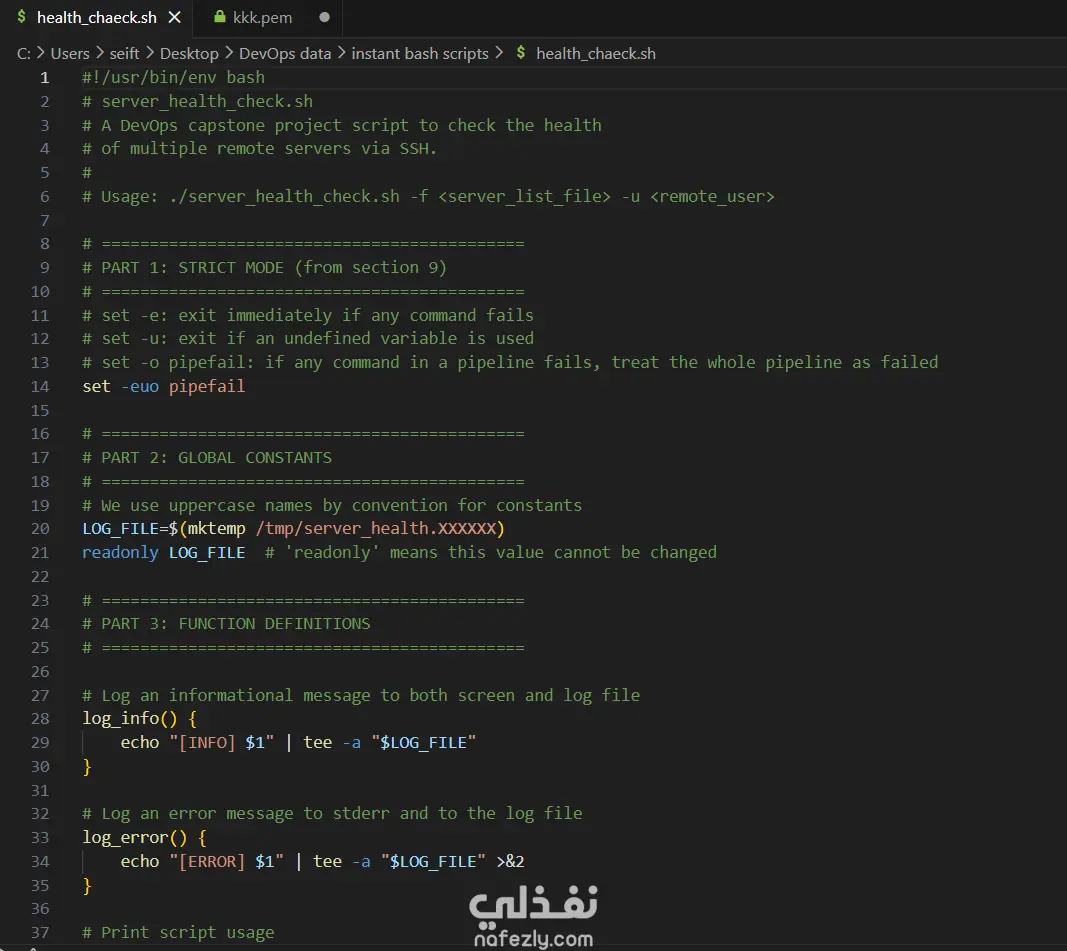The width and height of the screenshot is (1067, 951).
Task: Click the 'LOG_FILE=$(mktemp' assignment line
Action: [293, 529]
